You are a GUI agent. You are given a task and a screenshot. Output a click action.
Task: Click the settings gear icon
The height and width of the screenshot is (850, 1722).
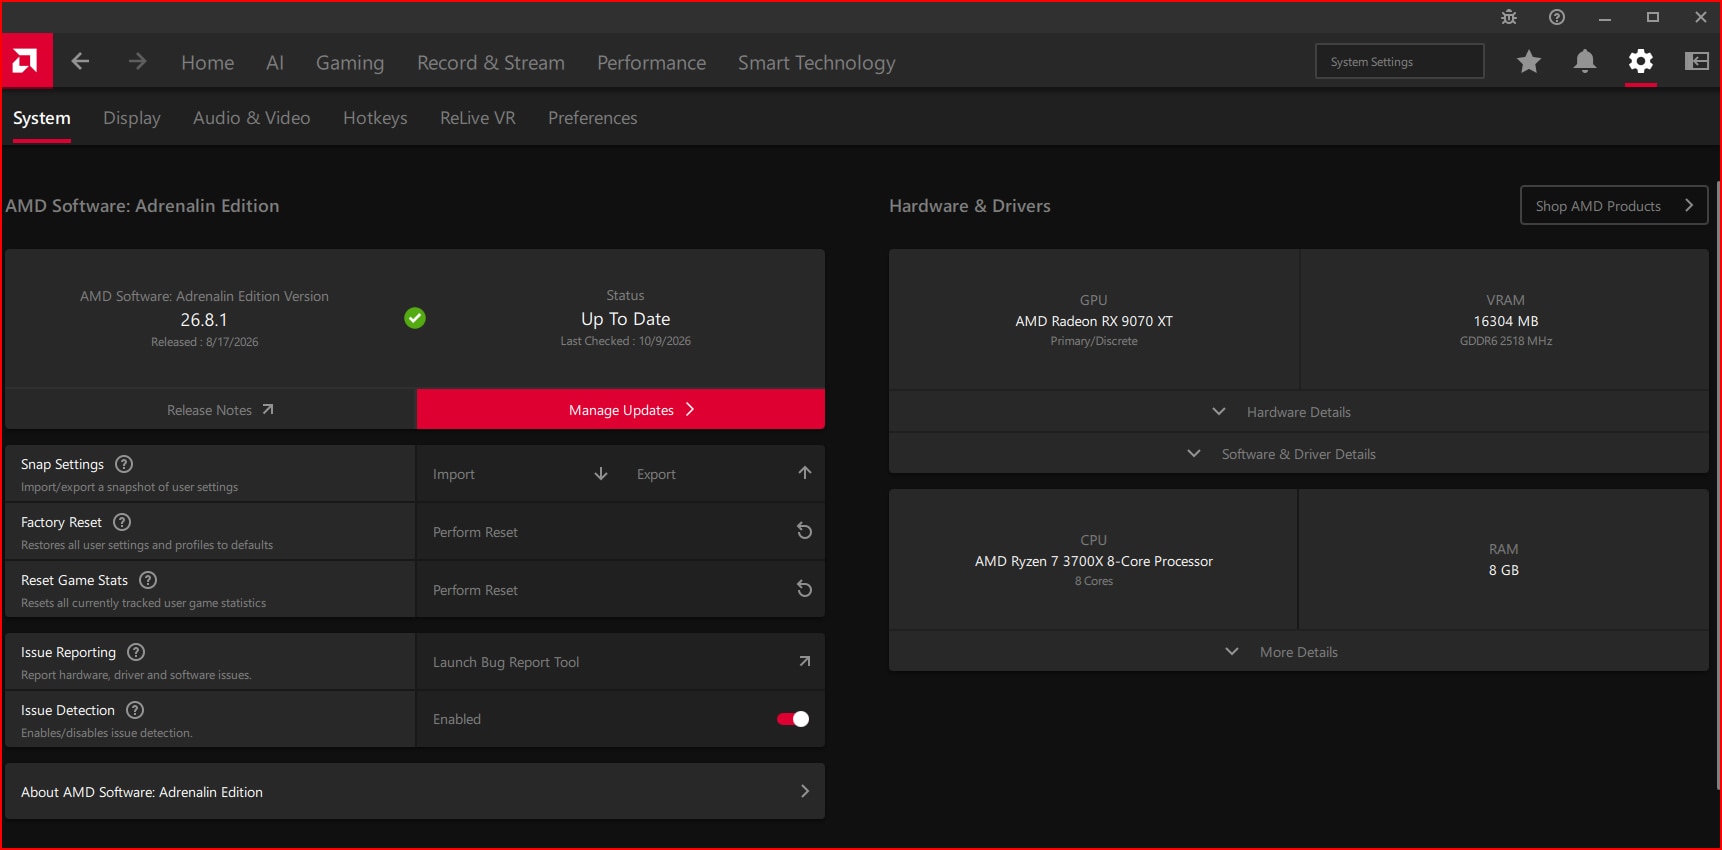[x=1640, y=62]
